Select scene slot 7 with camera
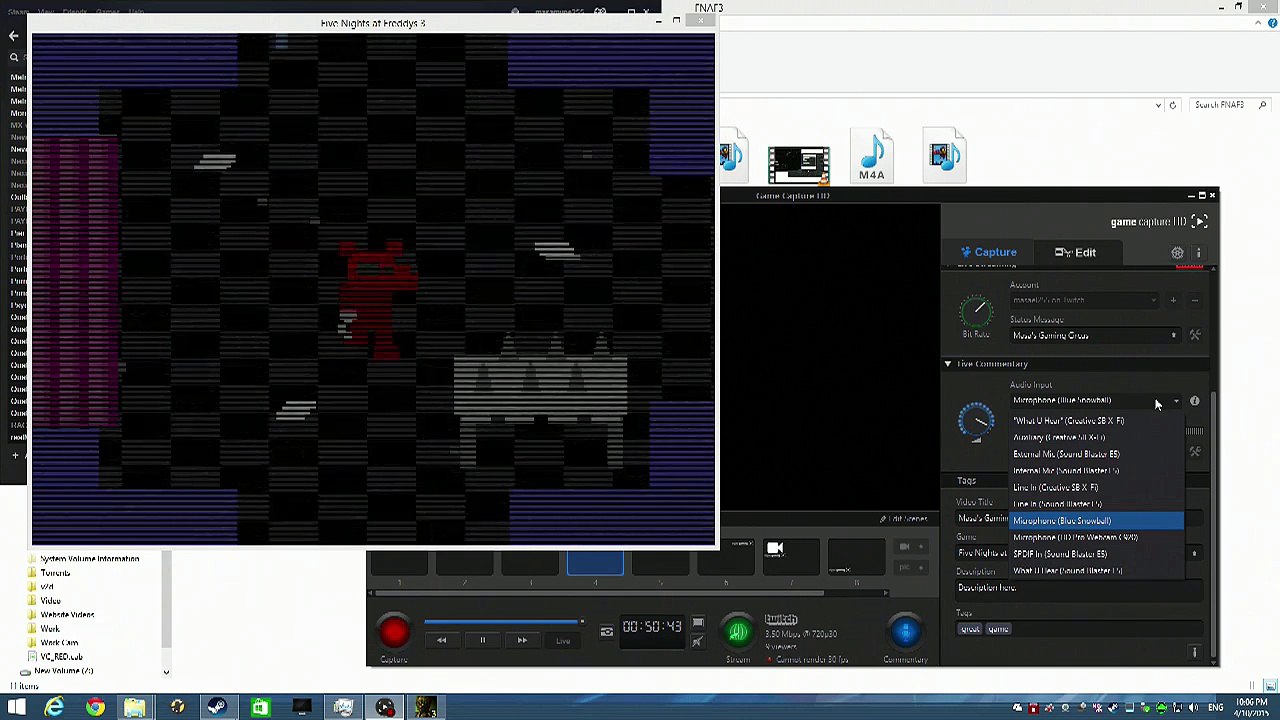Screen dimensions: 1280x720 [x=790, y=556]
